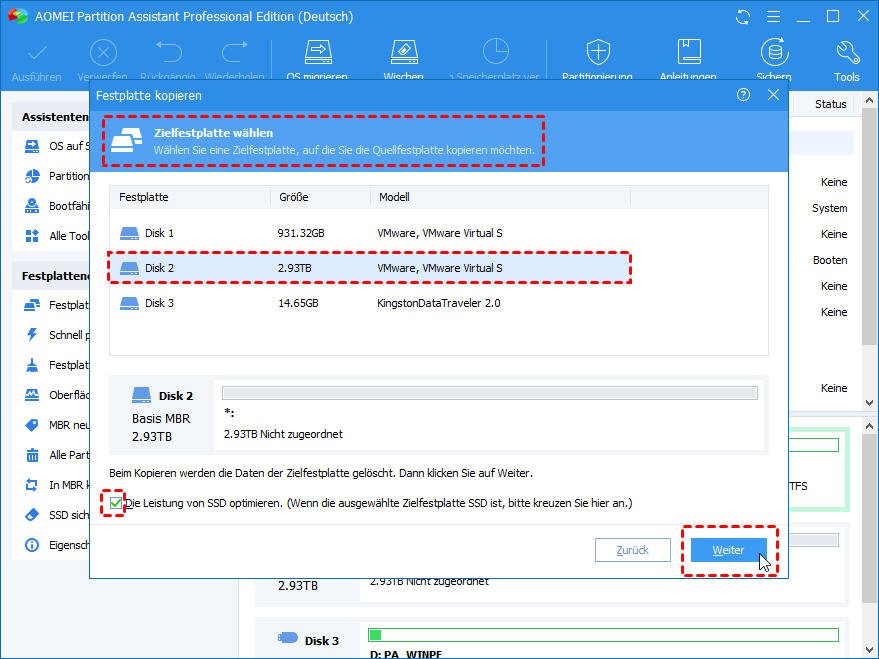Click the Weiter button

click(728, 550)
